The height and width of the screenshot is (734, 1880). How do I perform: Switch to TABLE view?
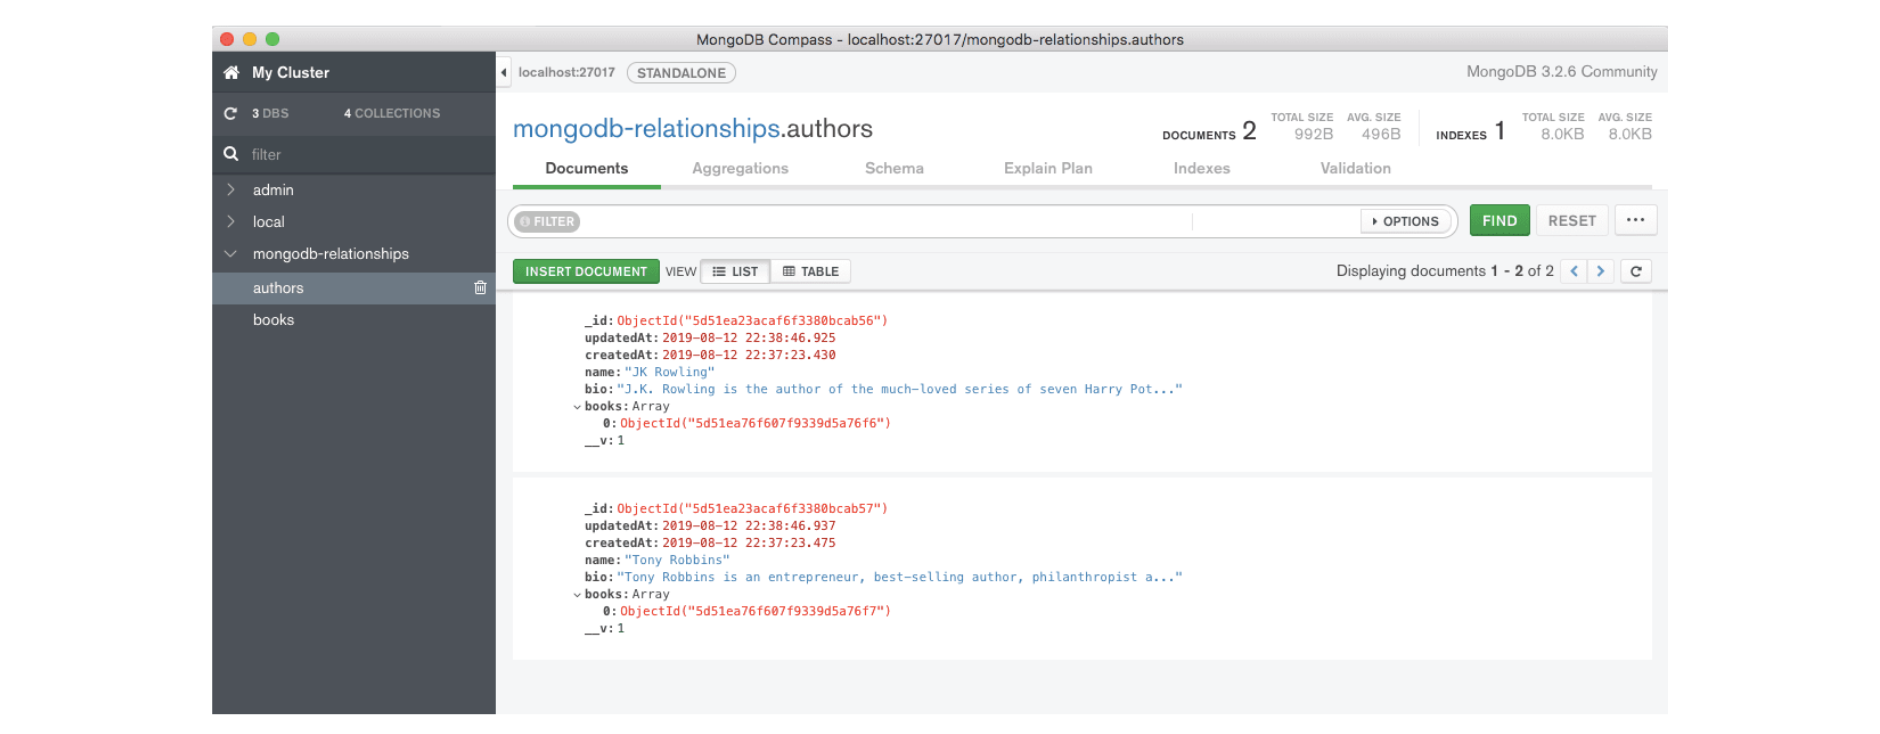point(811,271)
